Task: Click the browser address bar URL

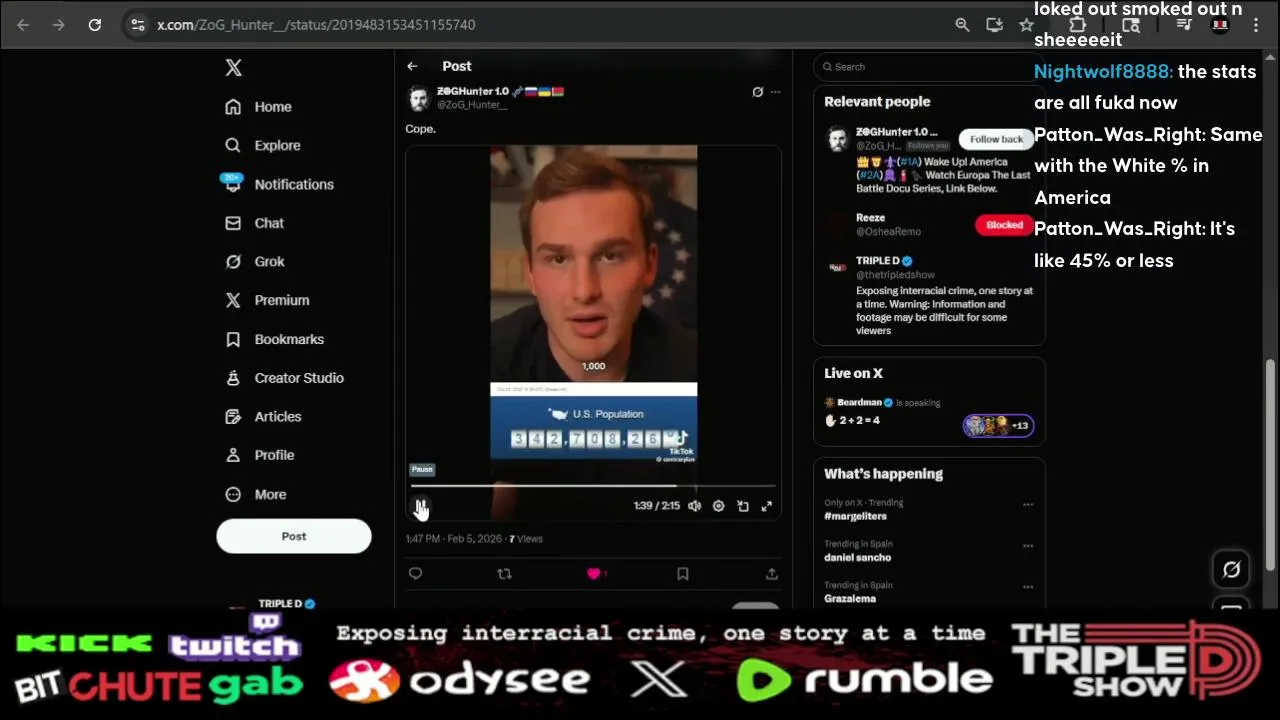Action: point(316,25)
